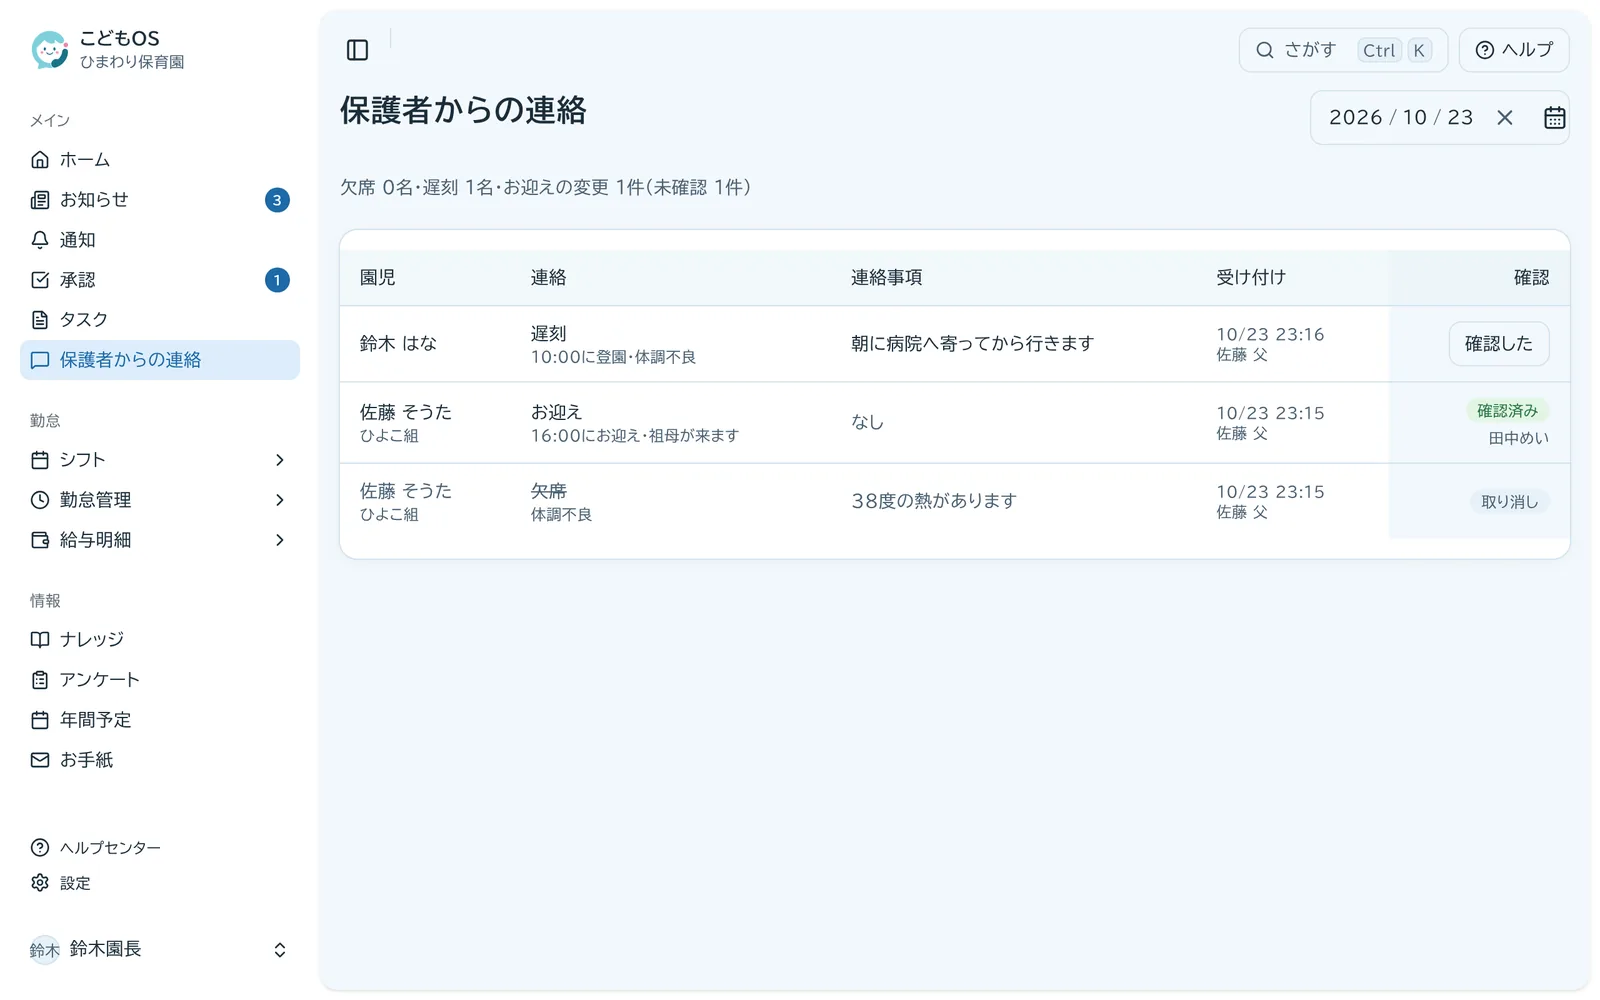Go to お知らせ in the sidebar

160,200
